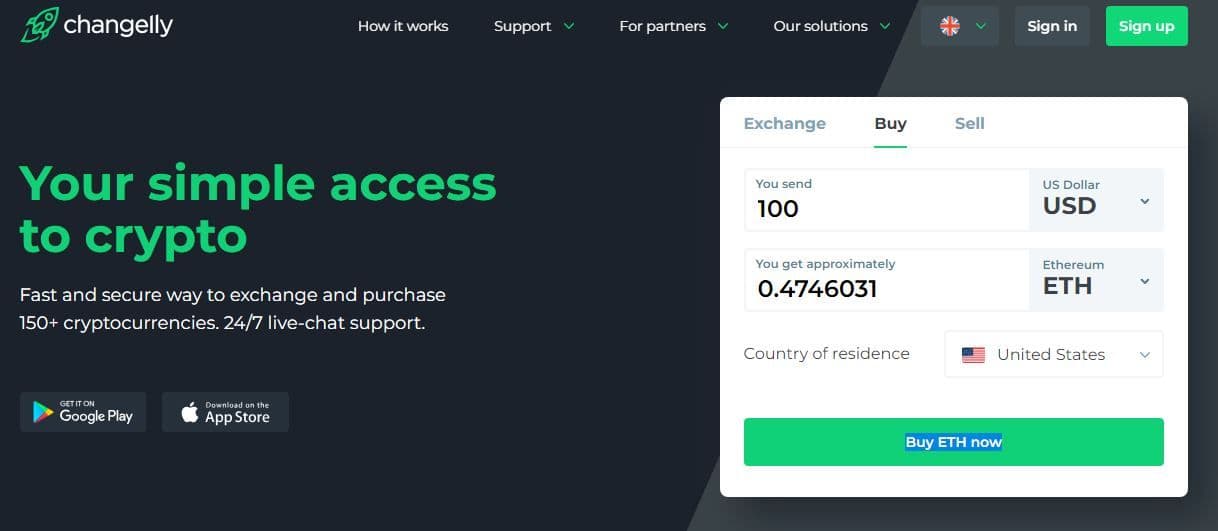1218x531 pixels.
Task: Expand the Our solutions menu chevron
Action: [x=884, y=26]
